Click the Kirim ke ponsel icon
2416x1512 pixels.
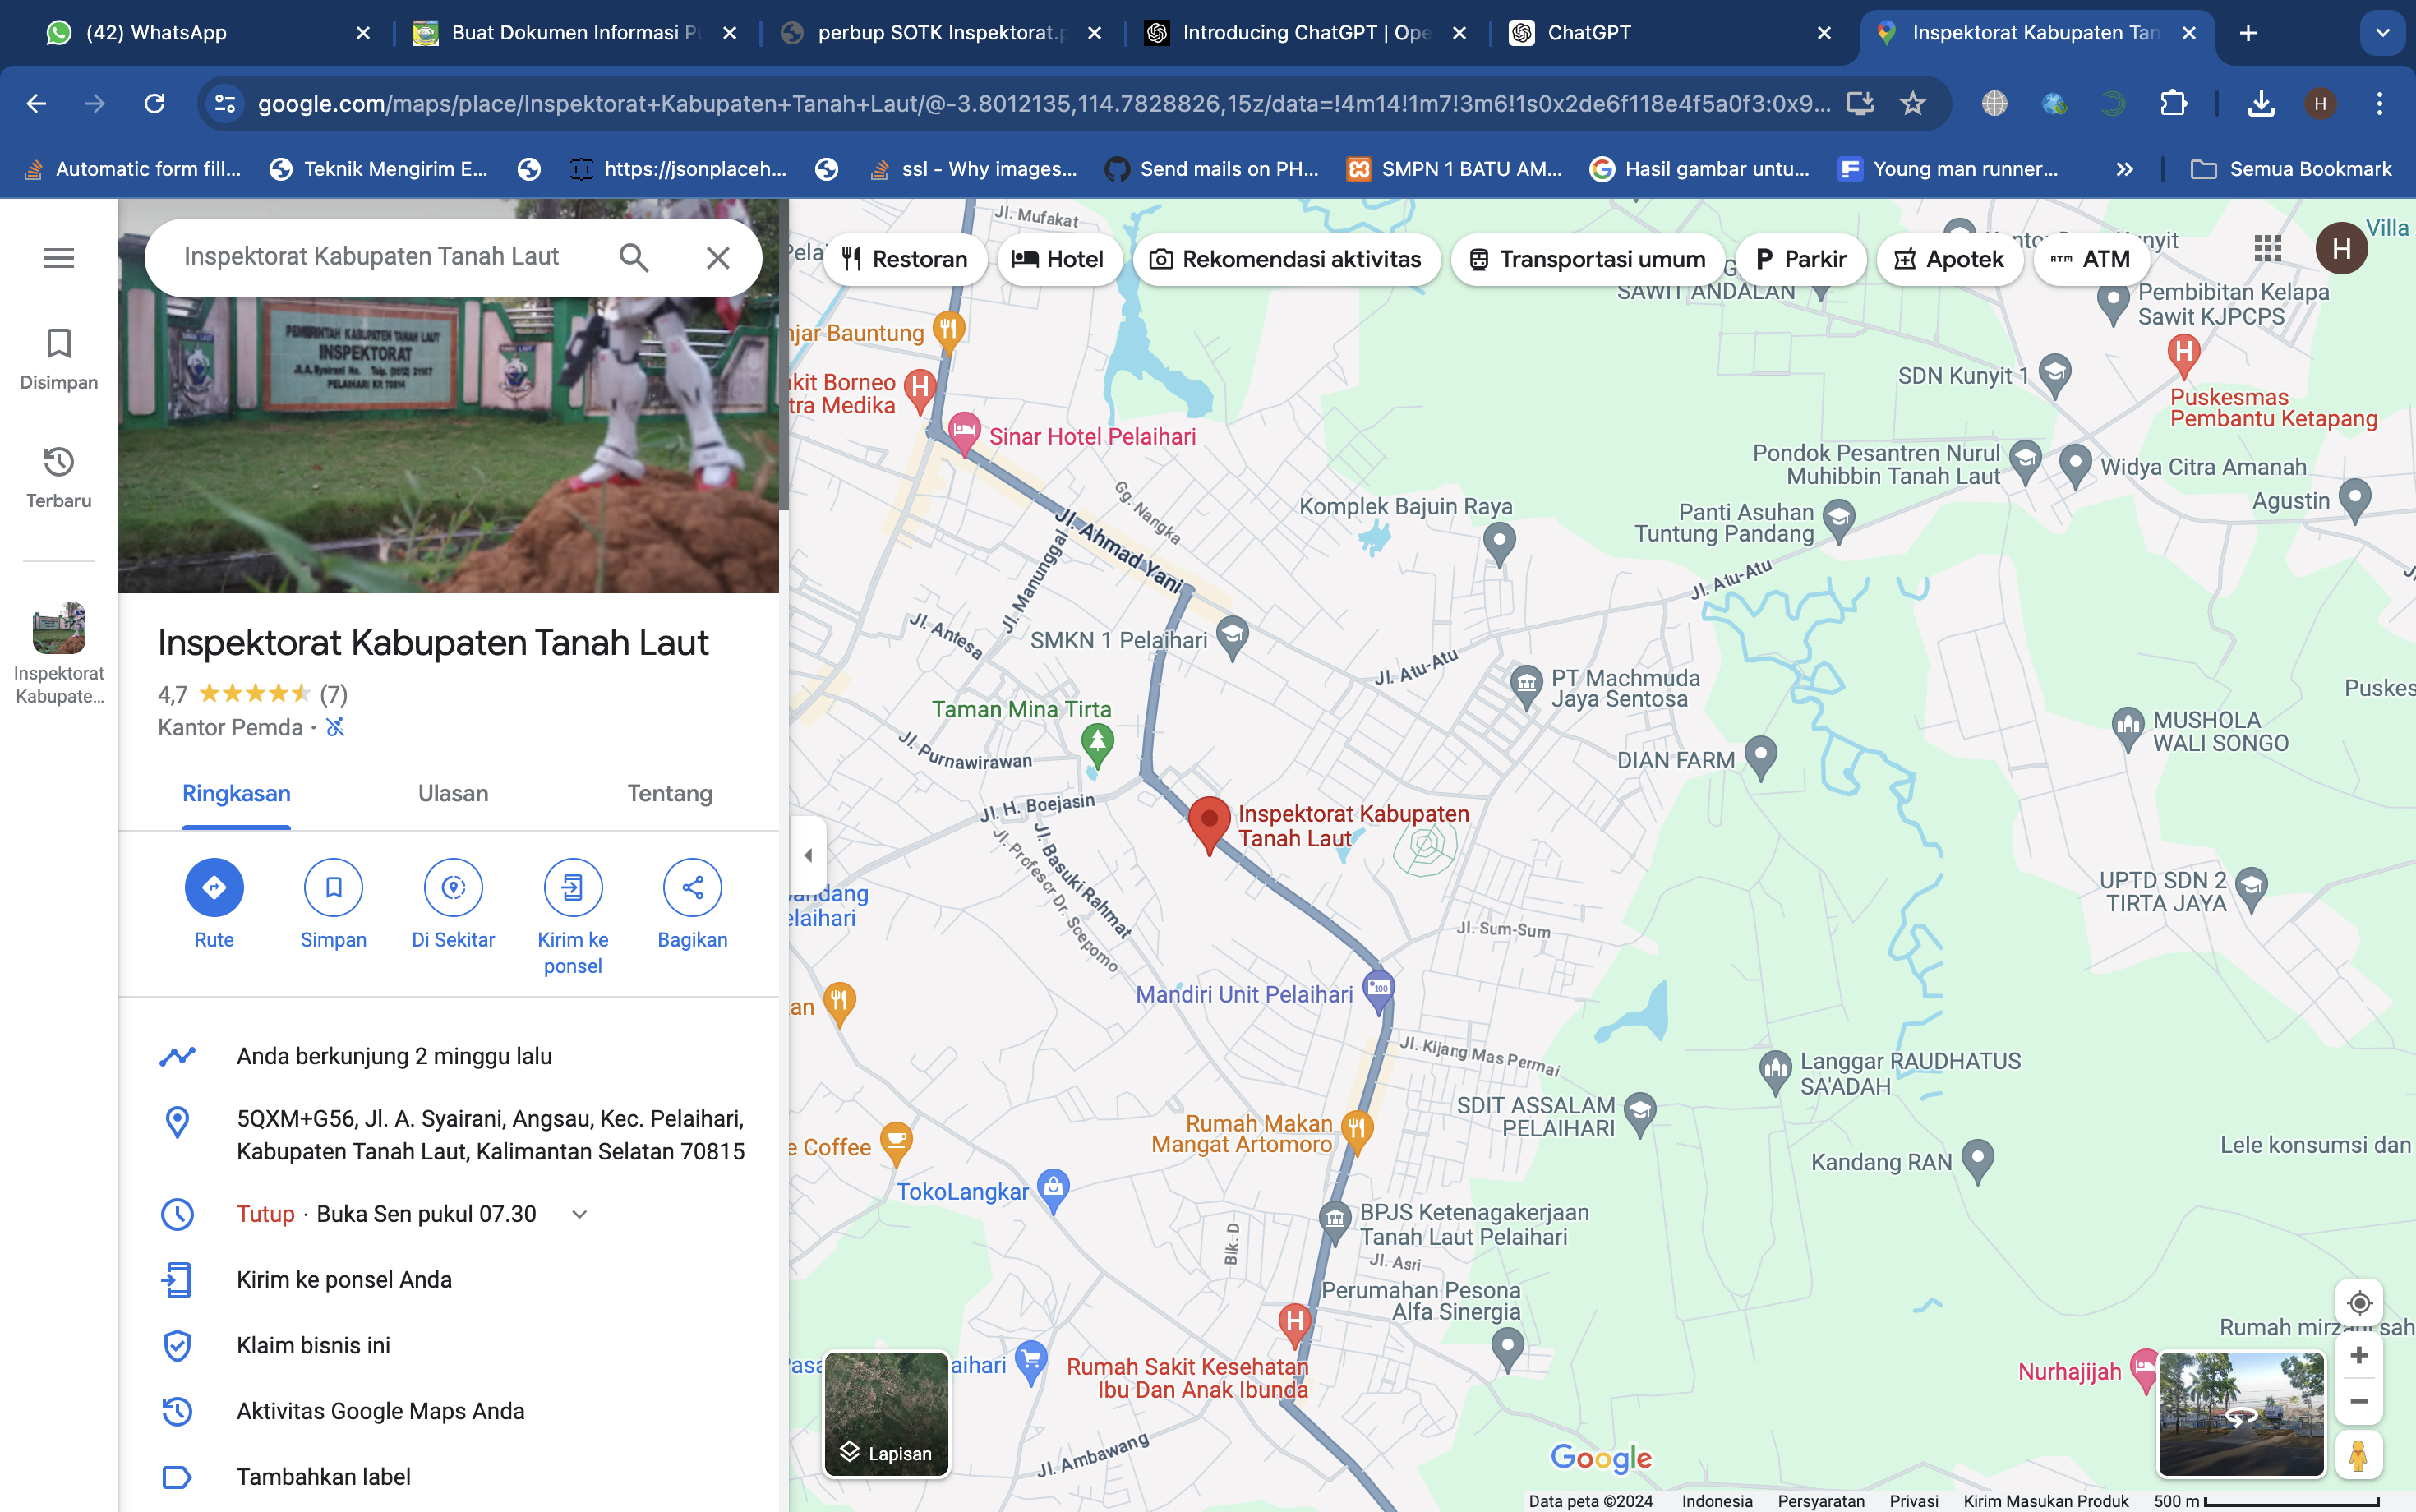click(572, 887)
